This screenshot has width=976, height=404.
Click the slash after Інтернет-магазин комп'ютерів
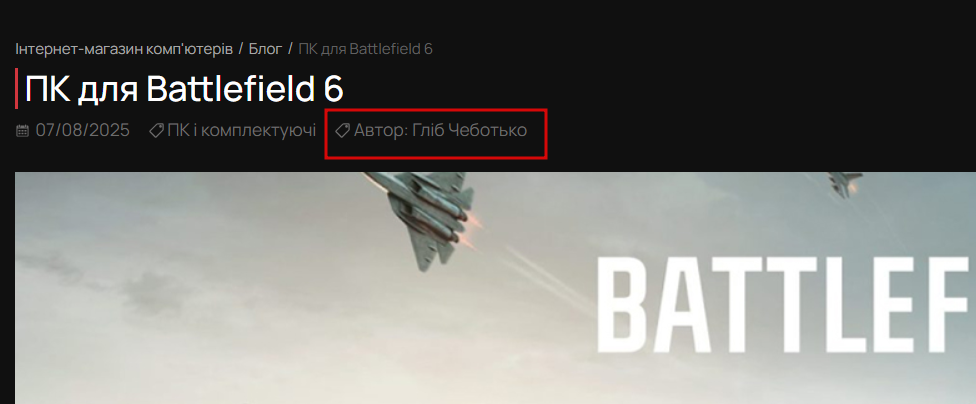(x=241, y=49)
